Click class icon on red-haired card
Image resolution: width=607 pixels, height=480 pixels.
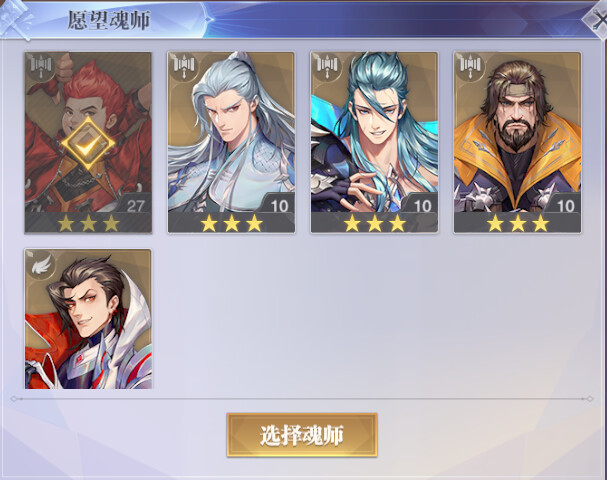[x=41, y=66]
